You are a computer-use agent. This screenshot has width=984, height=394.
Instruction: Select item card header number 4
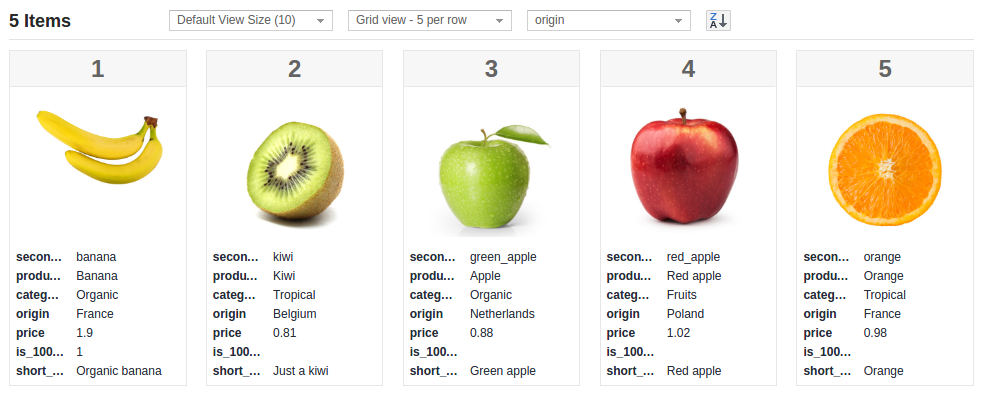click(688, 68)
